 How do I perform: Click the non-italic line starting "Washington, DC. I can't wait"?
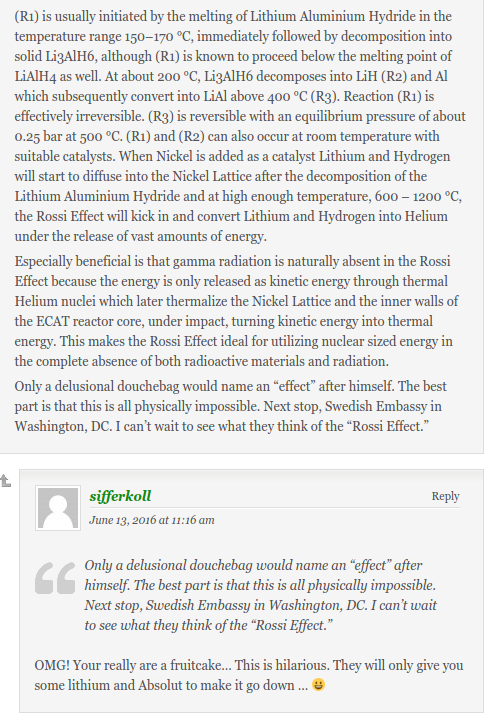coord(221,426)
